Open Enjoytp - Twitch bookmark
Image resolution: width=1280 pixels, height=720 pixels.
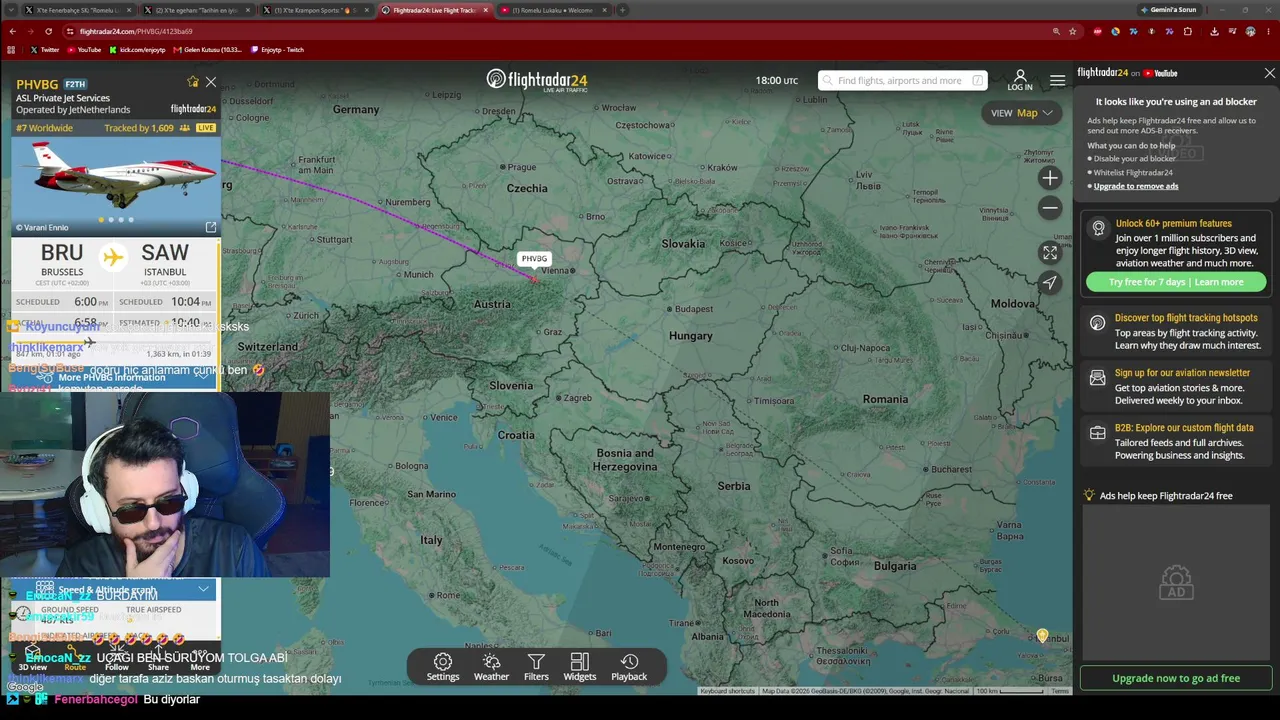click(278, 50)
